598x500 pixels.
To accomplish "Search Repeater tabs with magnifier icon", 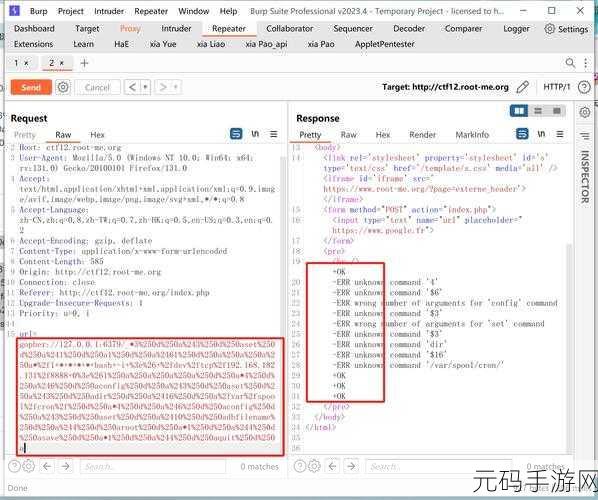I will [570, 62].
